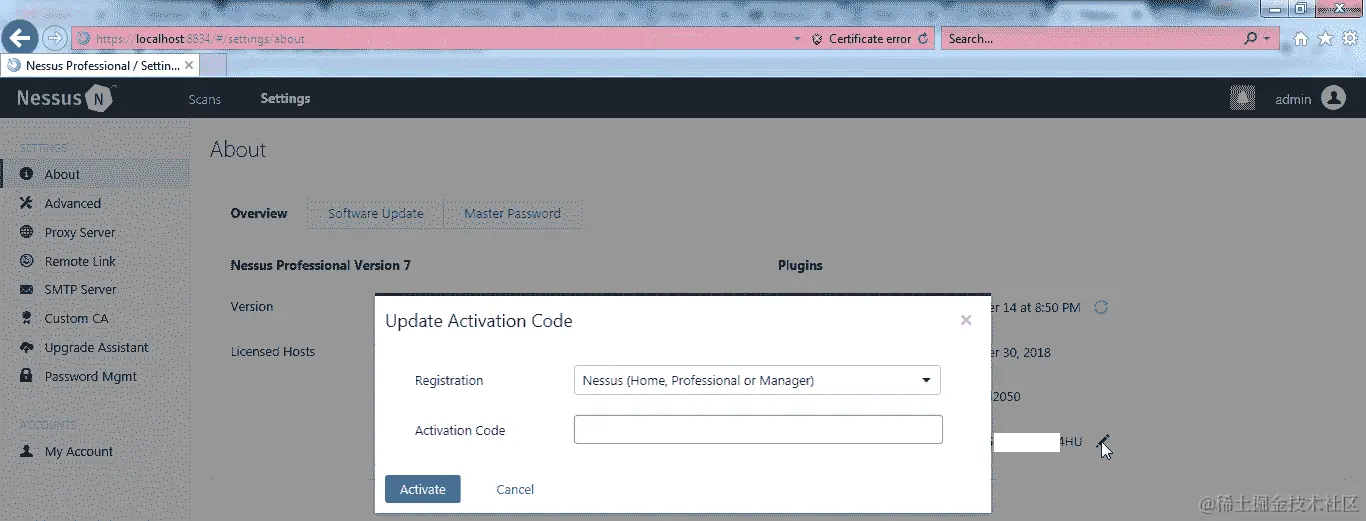The image size is (1366, 521).
Task: Click the 'Licensed Hosts' label
Action: (273, 352)
